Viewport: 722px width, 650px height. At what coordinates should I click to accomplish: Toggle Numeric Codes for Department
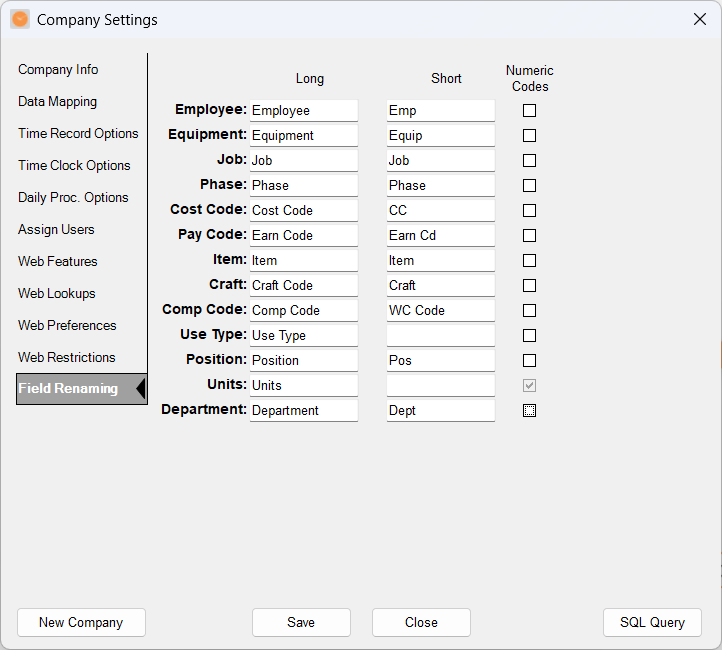[530, 411]
